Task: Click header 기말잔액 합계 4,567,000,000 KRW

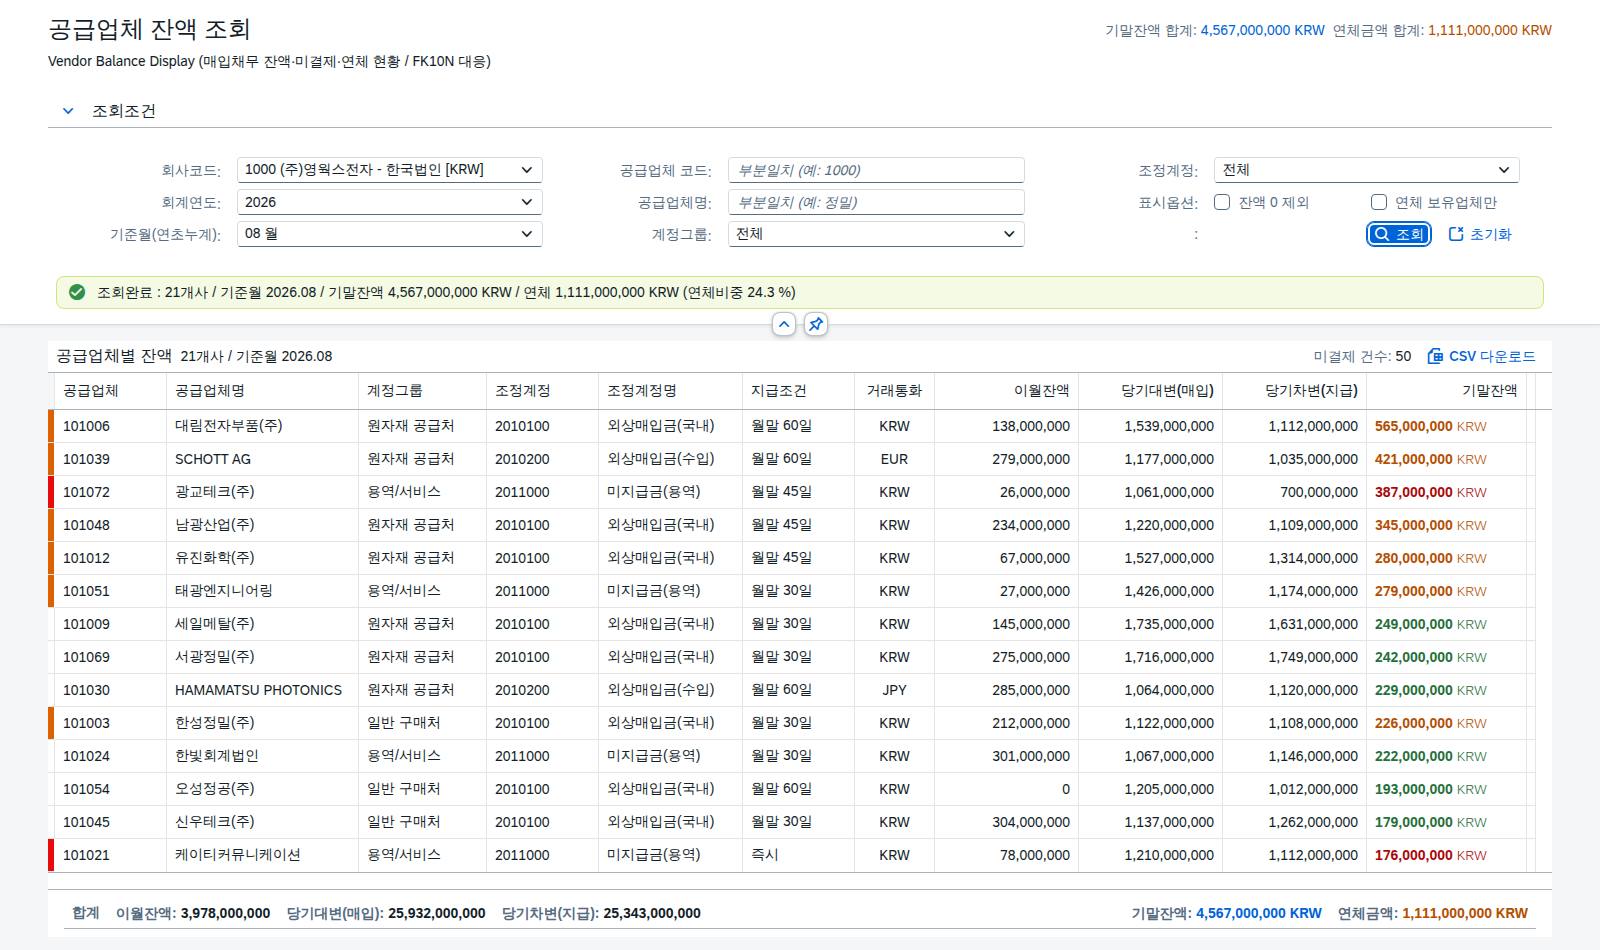Action: click(x=1215, y=30)
